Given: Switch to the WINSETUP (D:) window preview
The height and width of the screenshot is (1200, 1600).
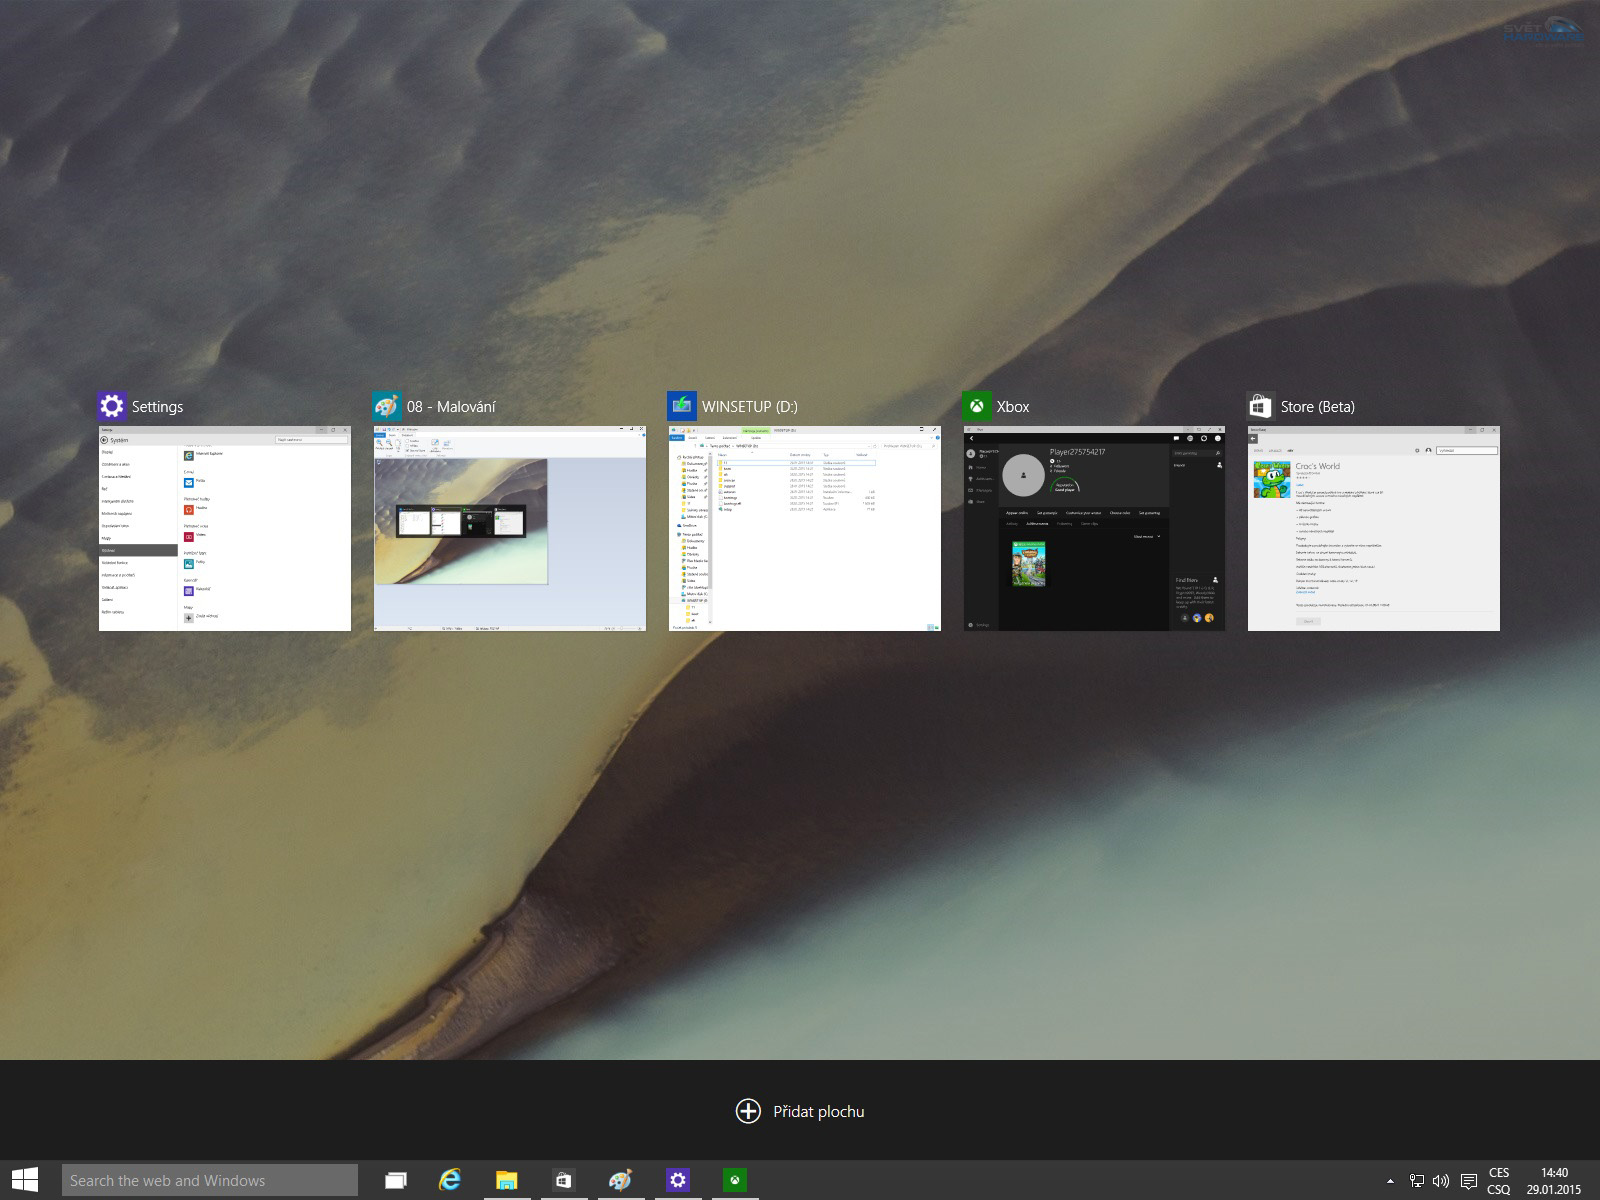Looking at the screenshot, I should pos(805,528).
